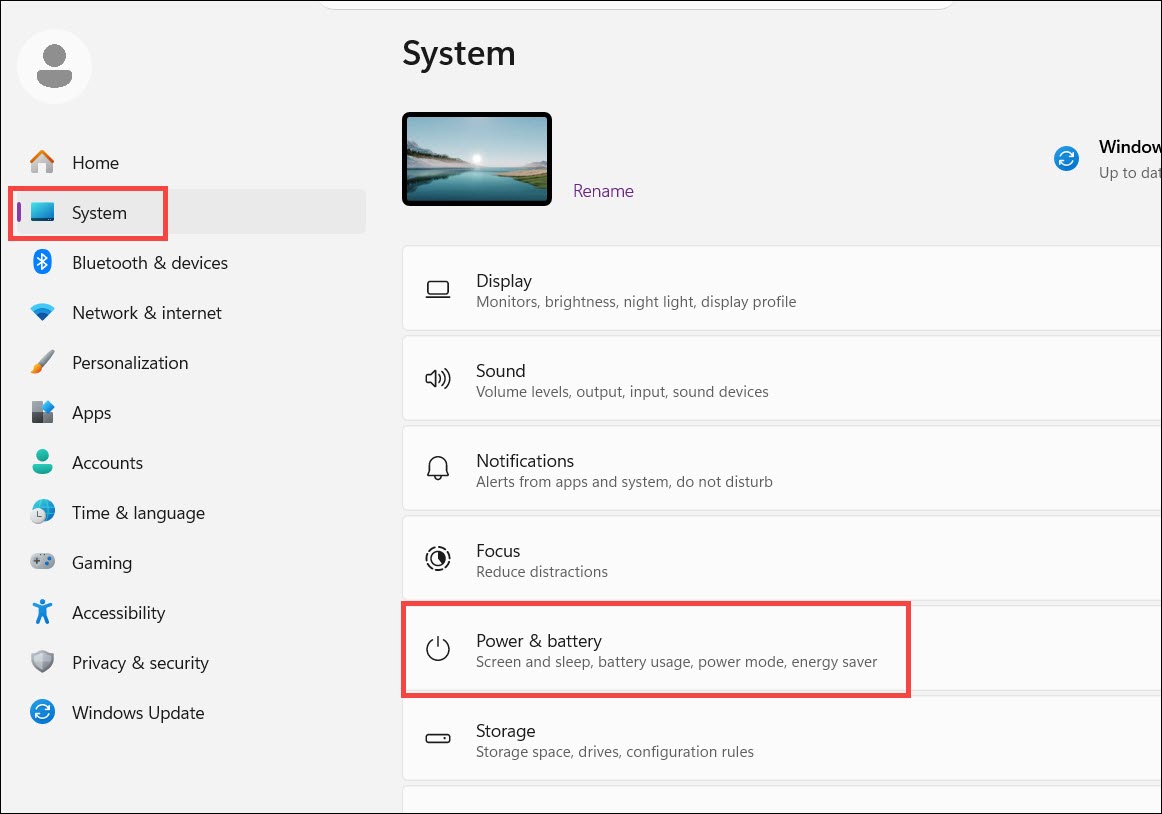1162x814 pixels.
Task: Click the Time & language globe icon
Action: (x=42, y=512)
